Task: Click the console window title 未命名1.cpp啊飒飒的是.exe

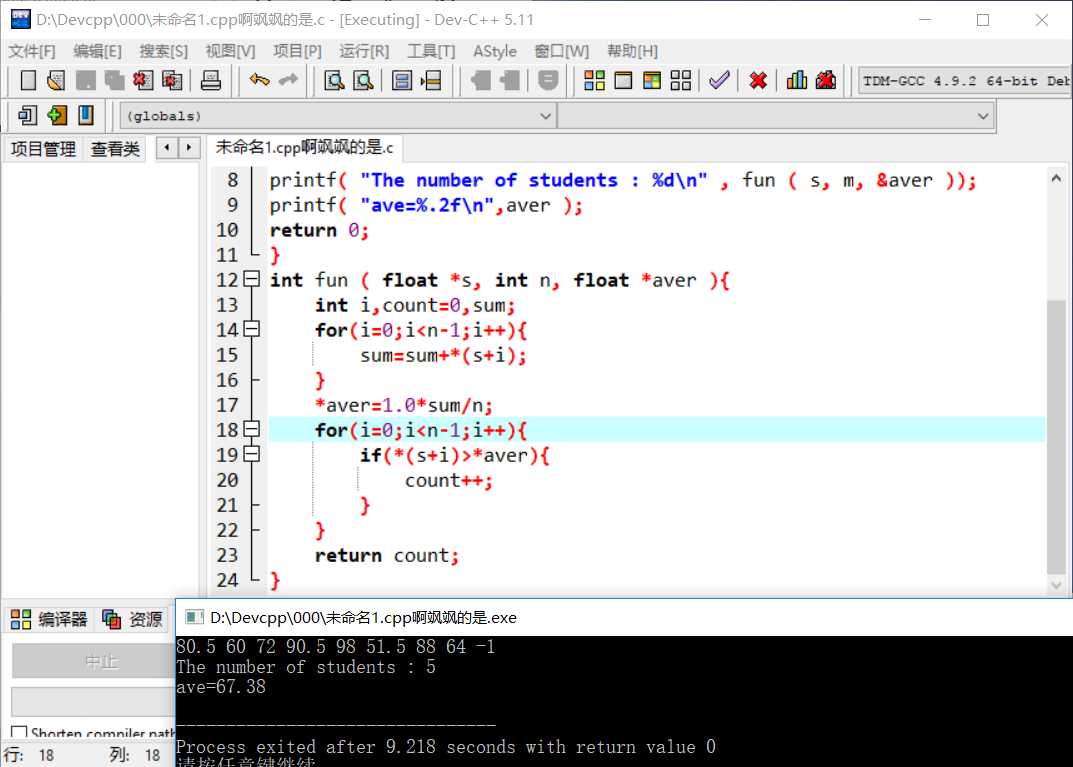Action: [363, 618]
